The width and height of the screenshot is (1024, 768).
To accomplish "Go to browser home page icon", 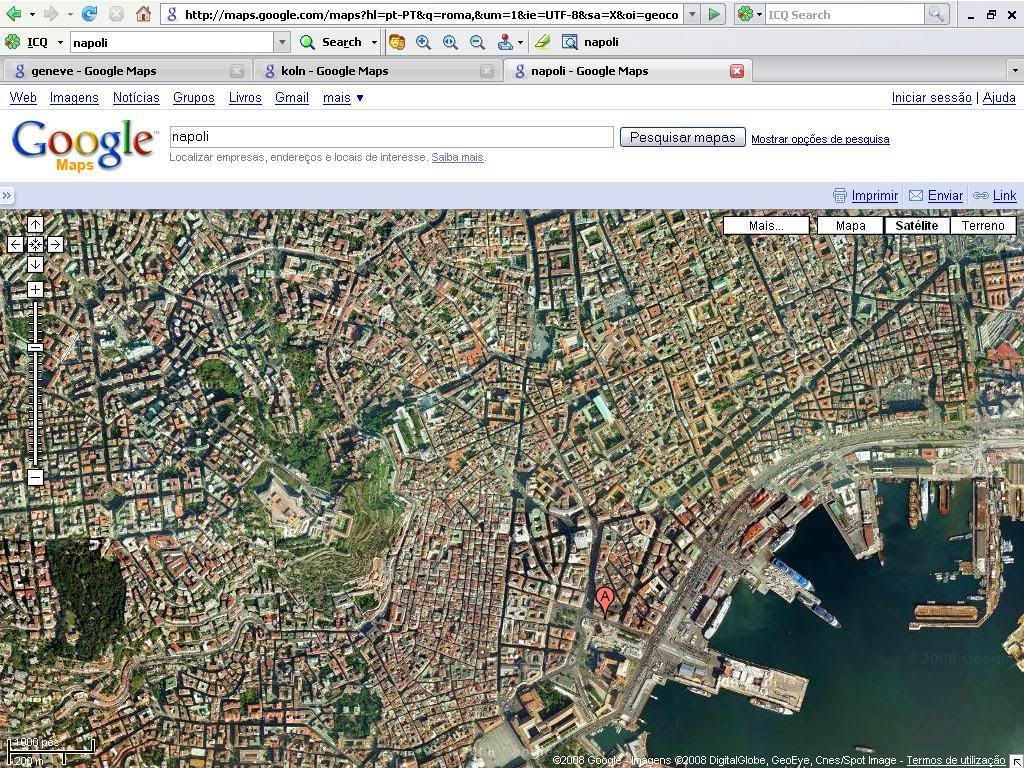I will click(143, 14).
